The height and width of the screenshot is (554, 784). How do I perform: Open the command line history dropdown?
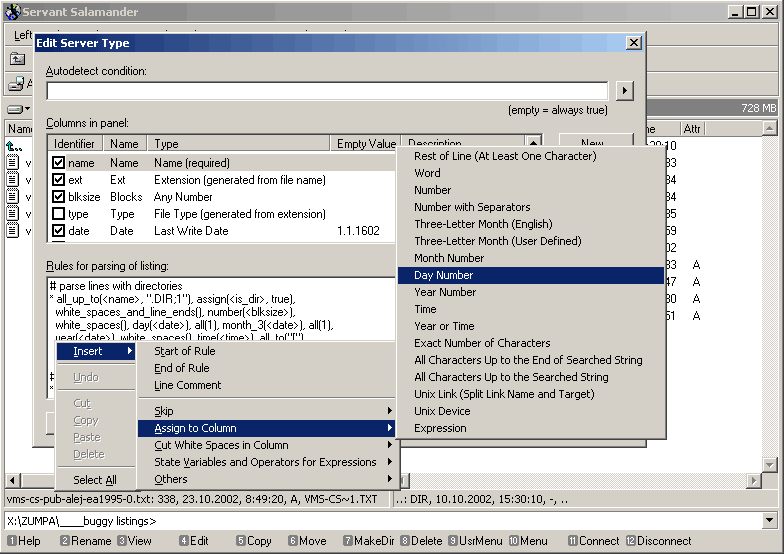point(770,520)
